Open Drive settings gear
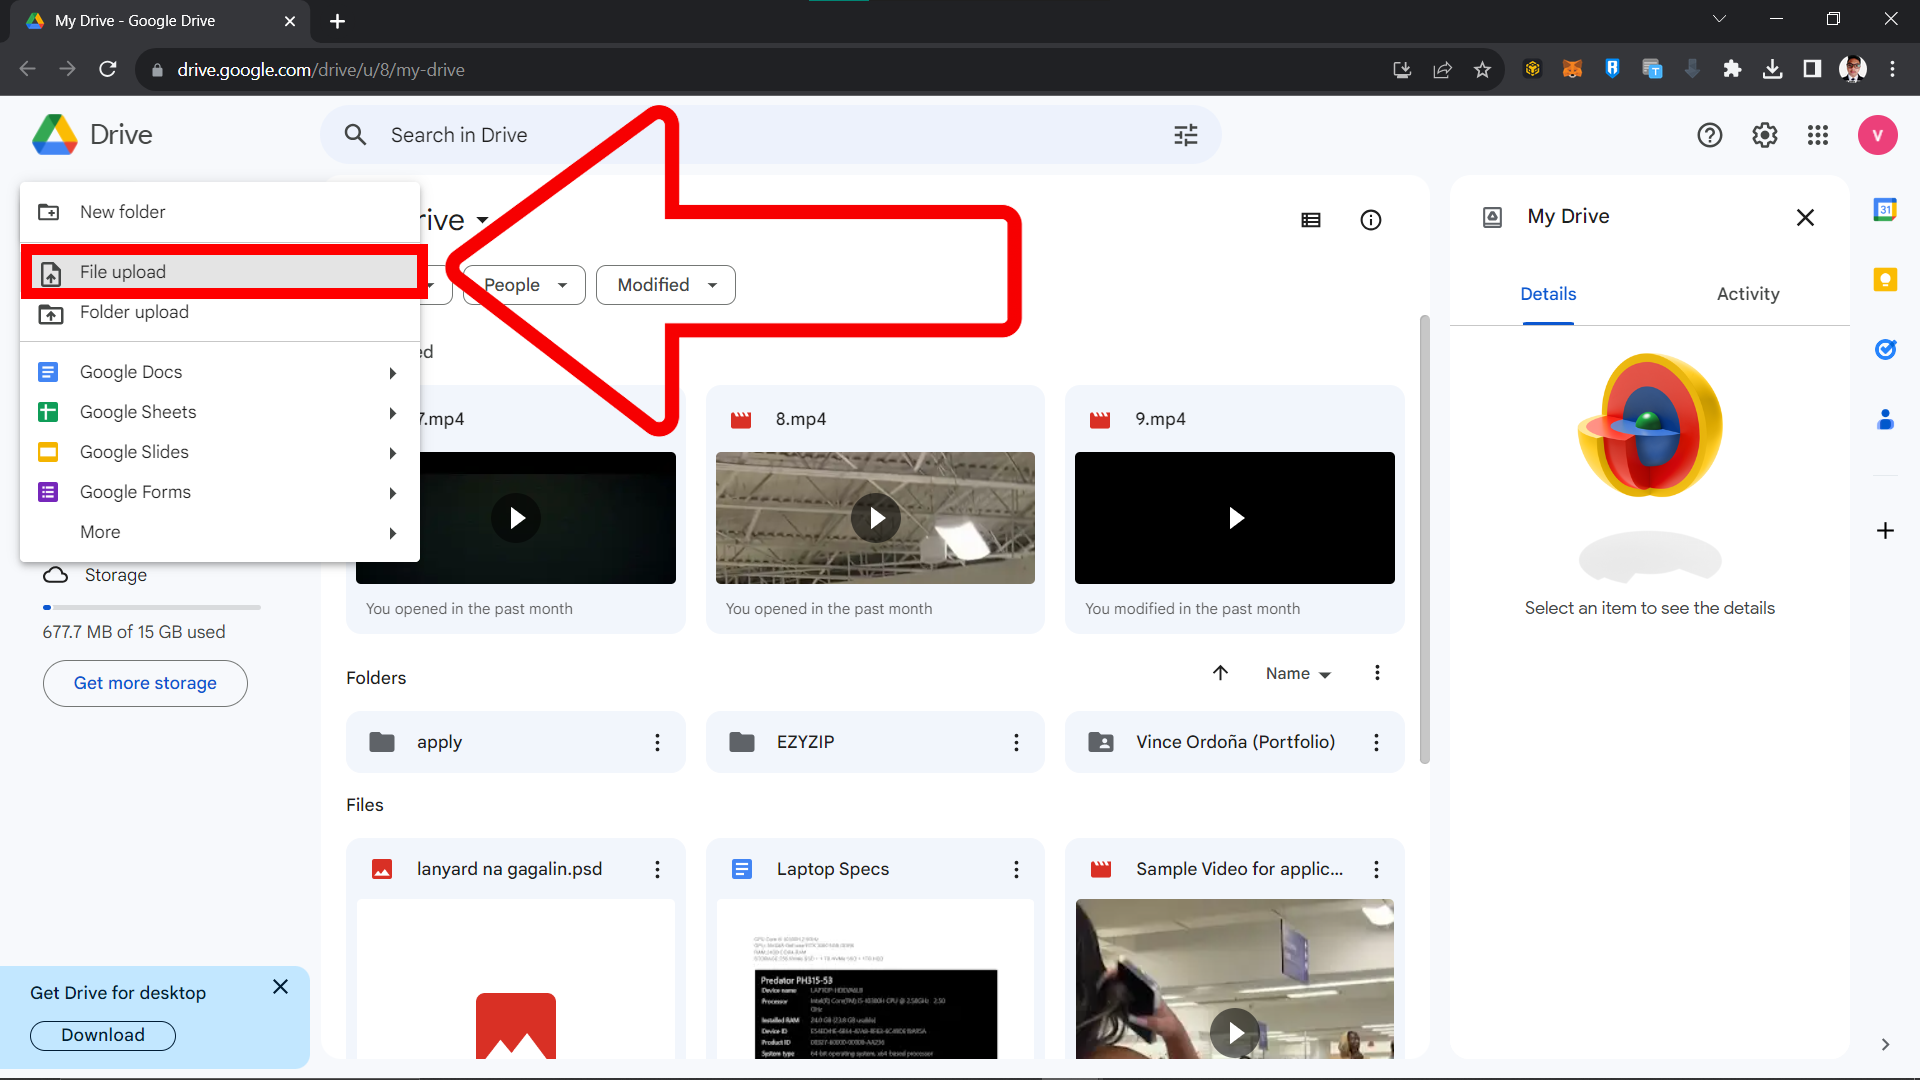Screen dimensions: 1920x1080 1764,135
